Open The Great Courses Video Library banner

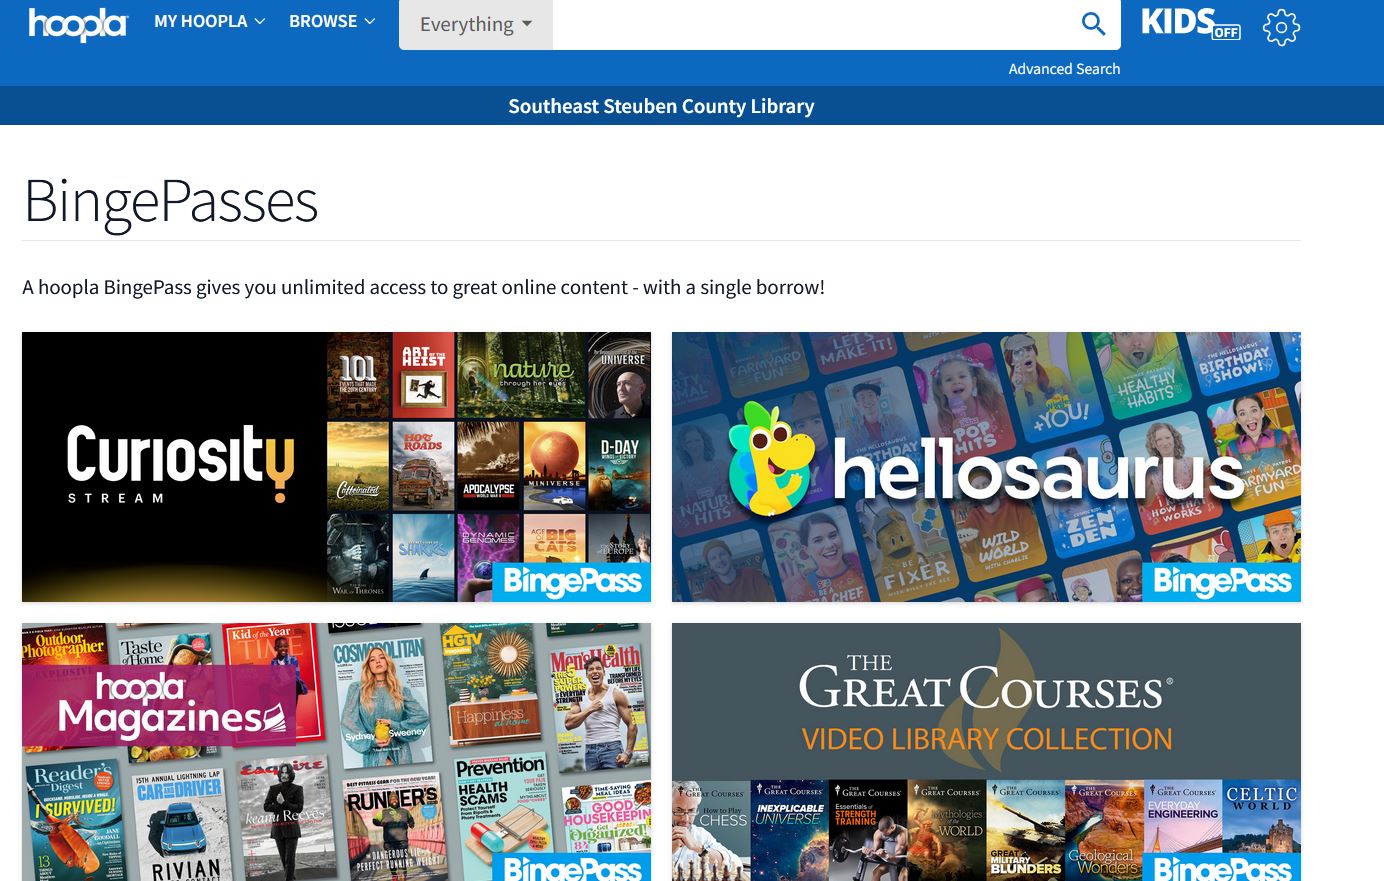tap(986, 752)
